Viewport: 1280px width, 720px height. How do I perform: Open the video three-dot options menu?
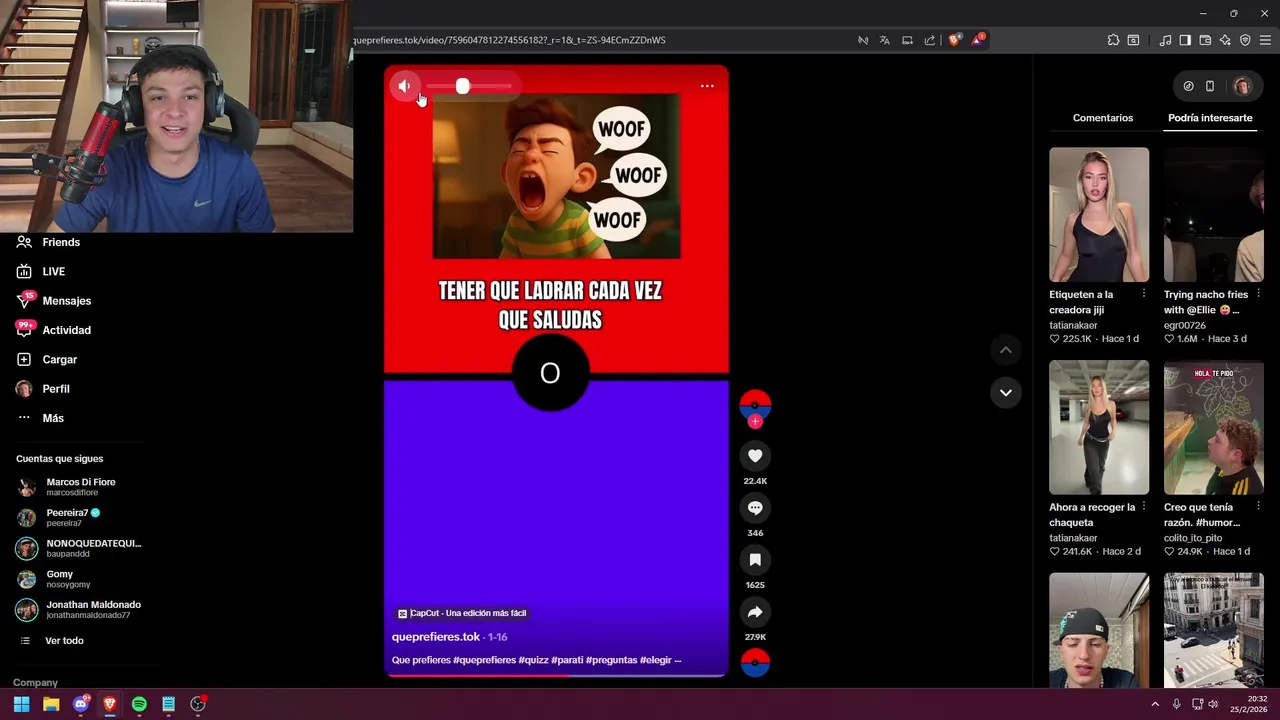pyautogui.click(x=707, y=86)
